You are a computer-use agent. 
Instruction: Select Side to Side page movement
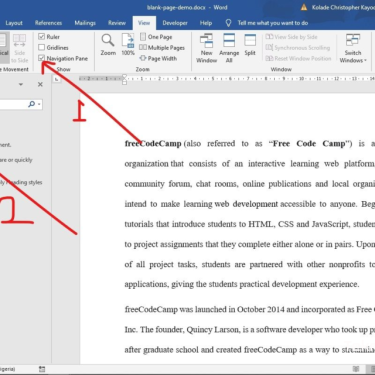tap(19, 48)
